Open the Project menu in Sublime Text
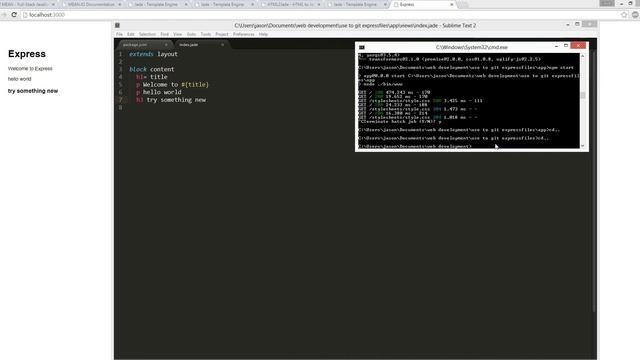The image size is (640, 360). coord(222,34)
